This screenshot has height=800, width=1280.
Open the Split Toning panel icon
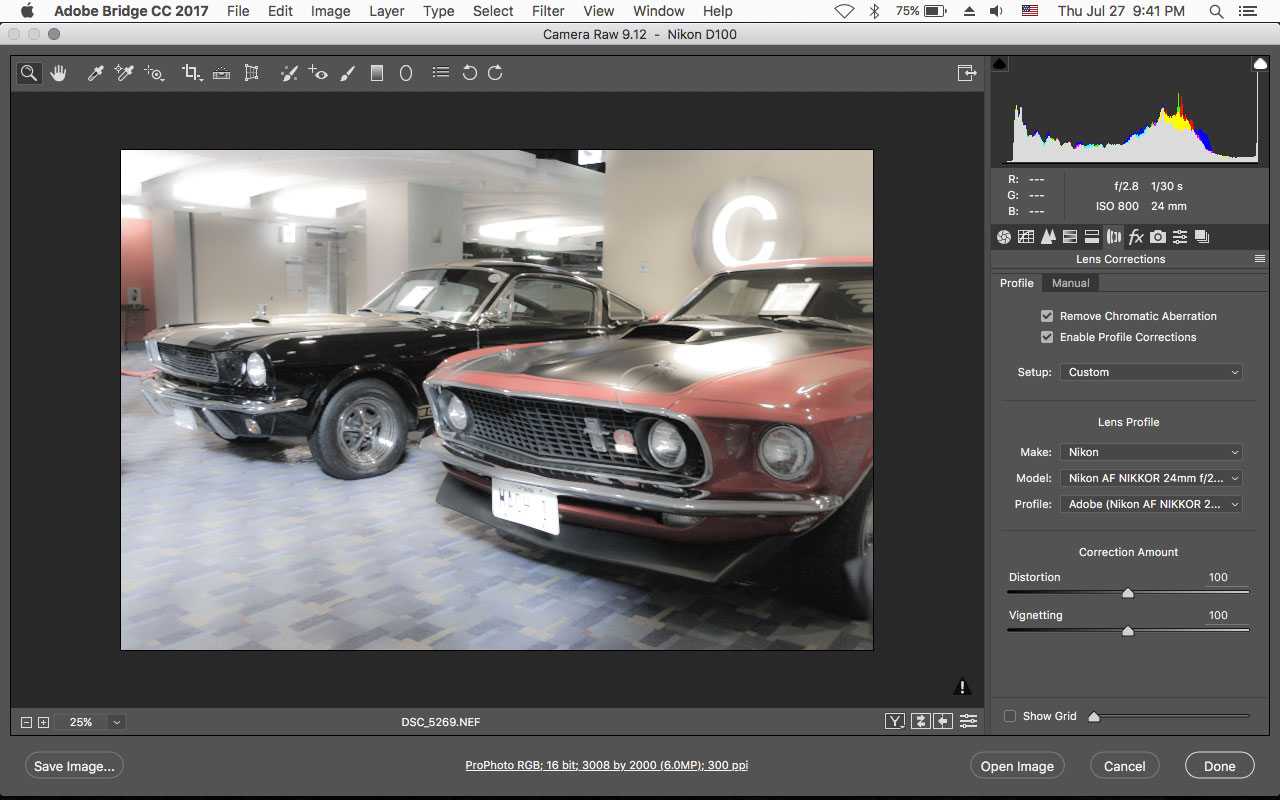click(x=1091, y=237)
